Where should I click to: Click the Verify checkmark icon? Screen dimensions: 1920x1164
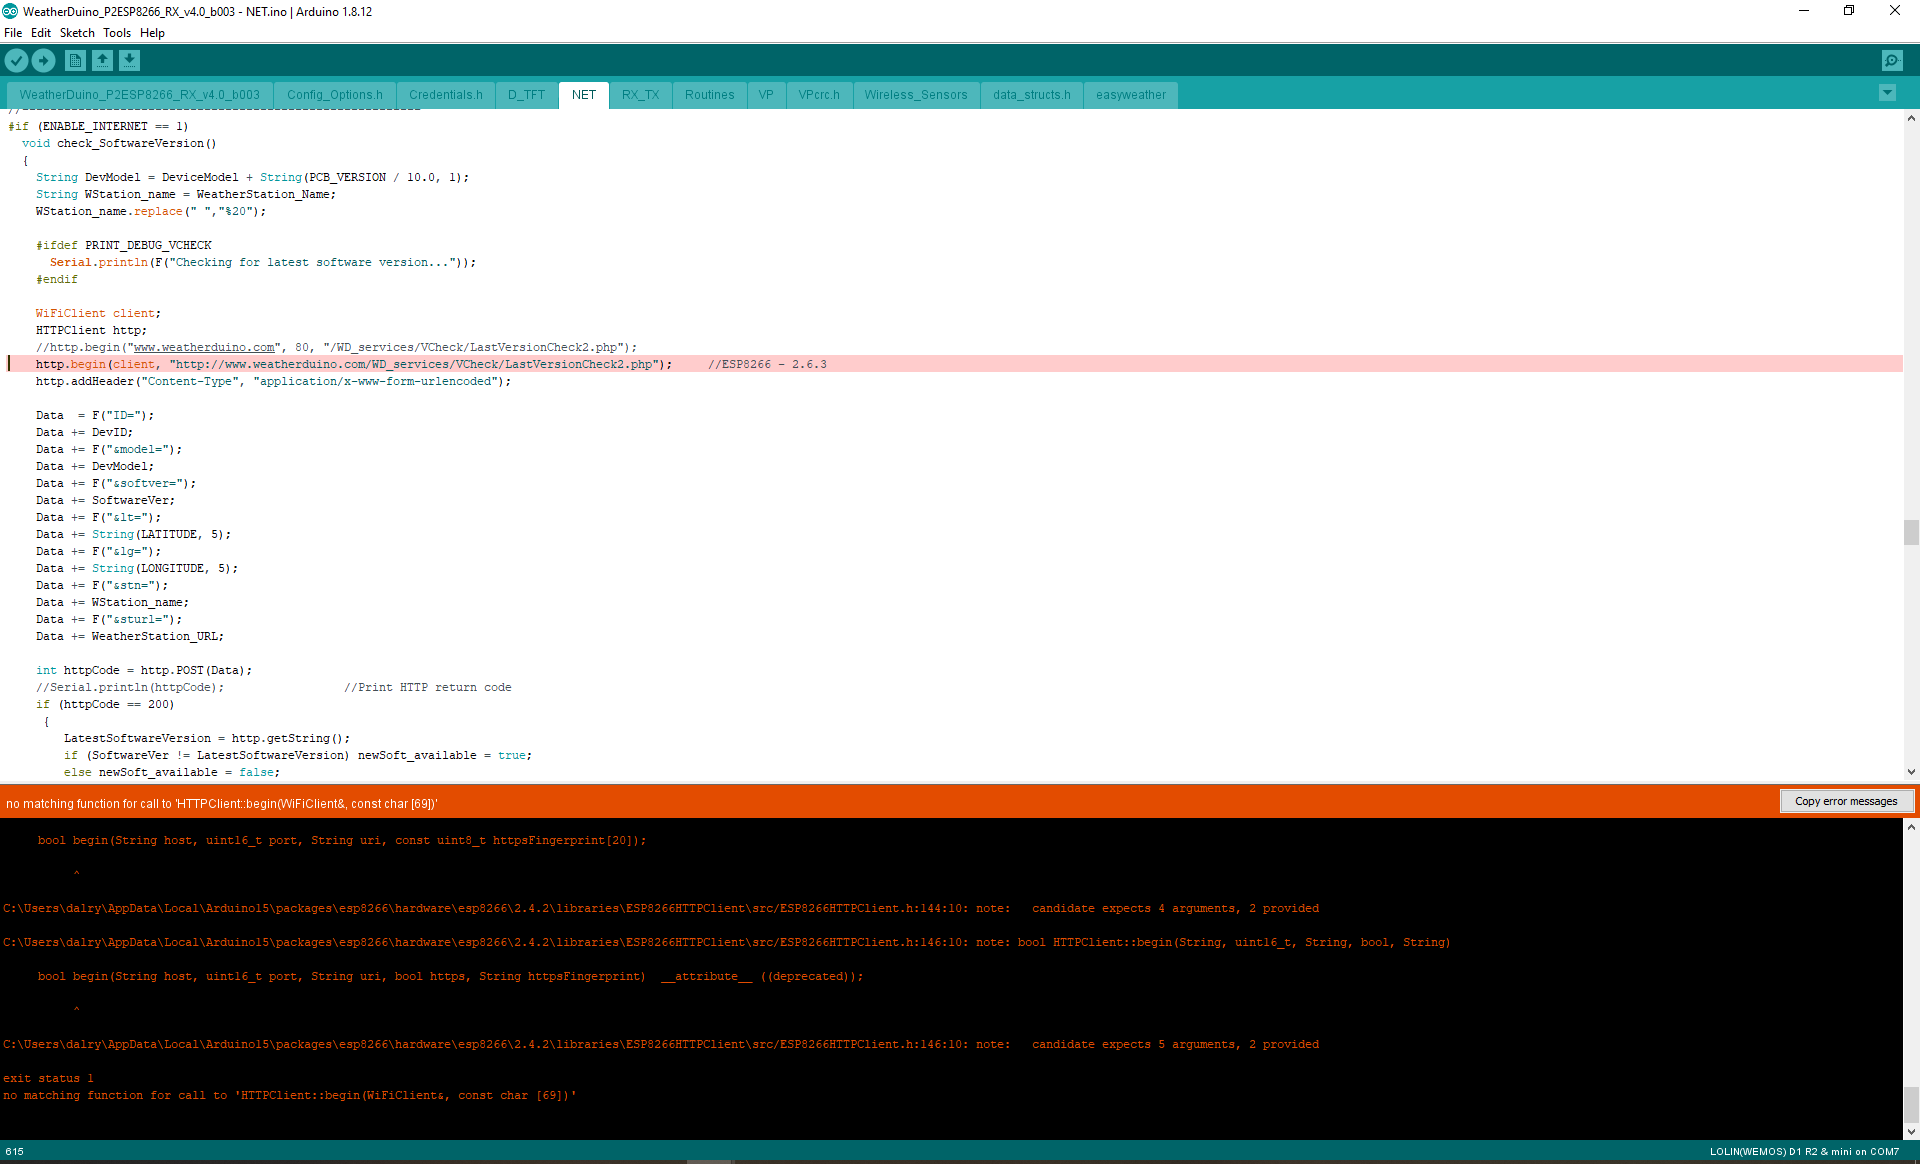[16, 61]
